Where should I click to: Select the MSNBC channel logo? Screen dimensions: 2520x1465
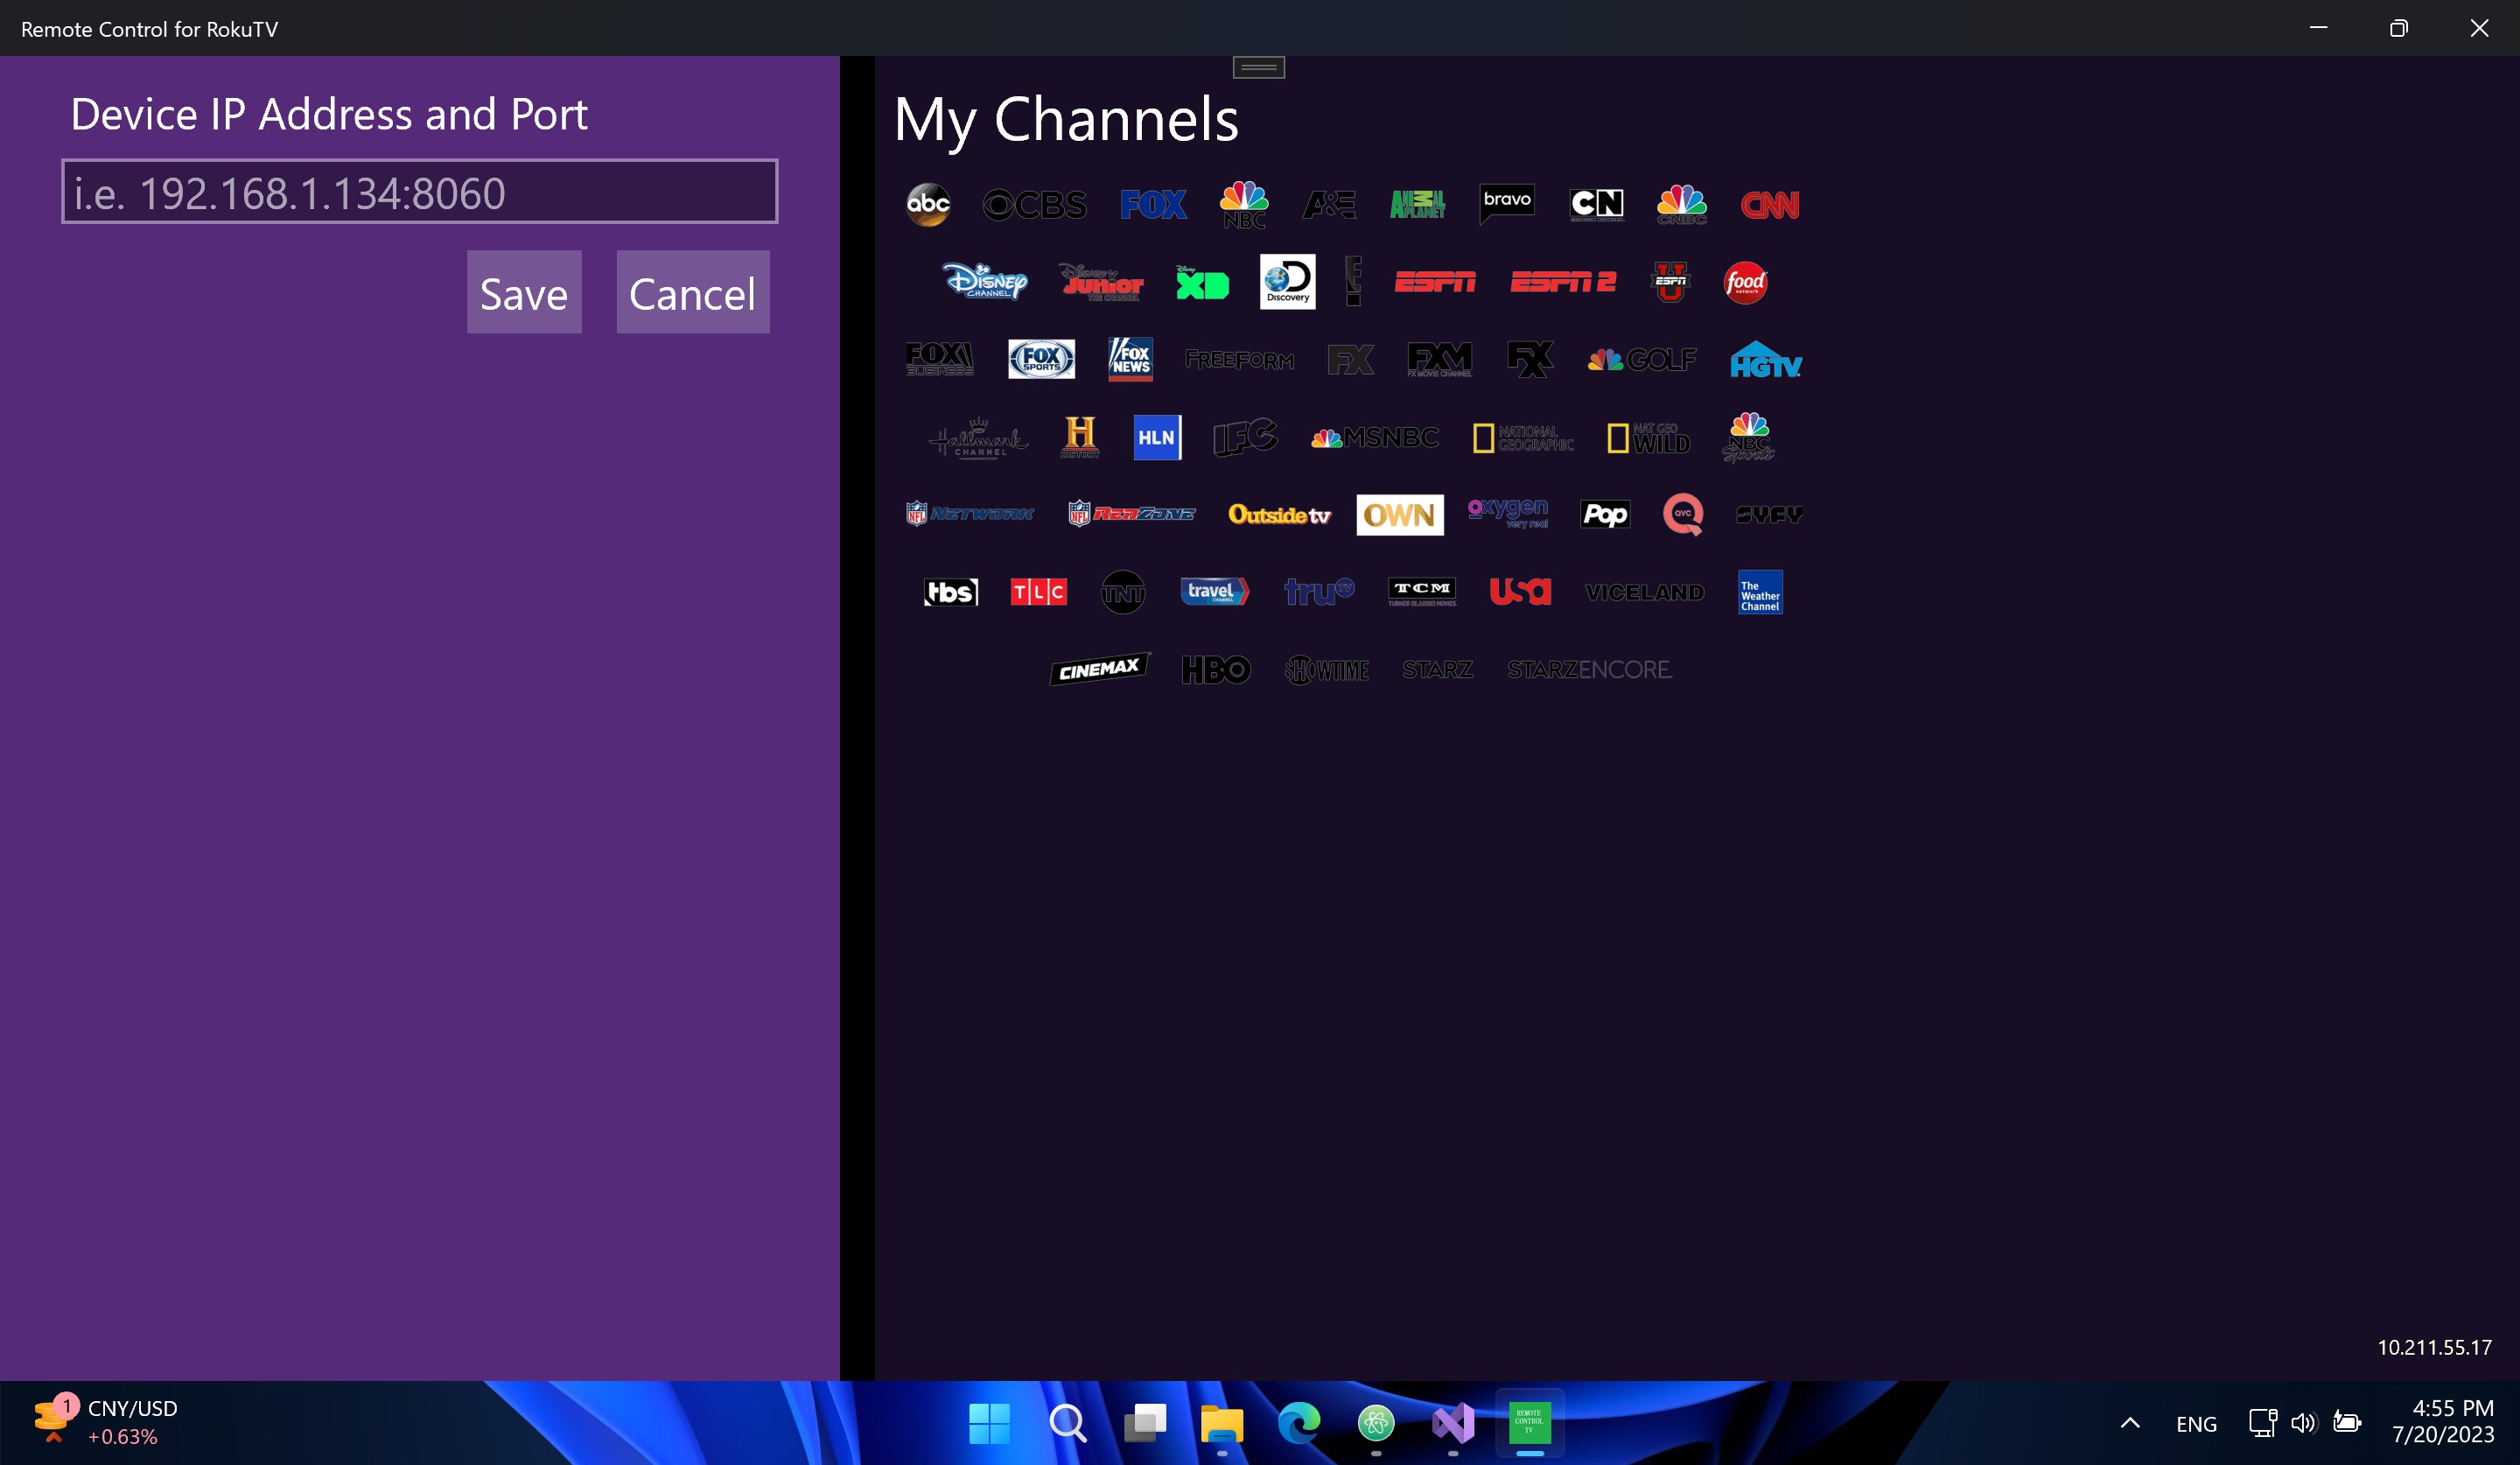click(1374, 437)
